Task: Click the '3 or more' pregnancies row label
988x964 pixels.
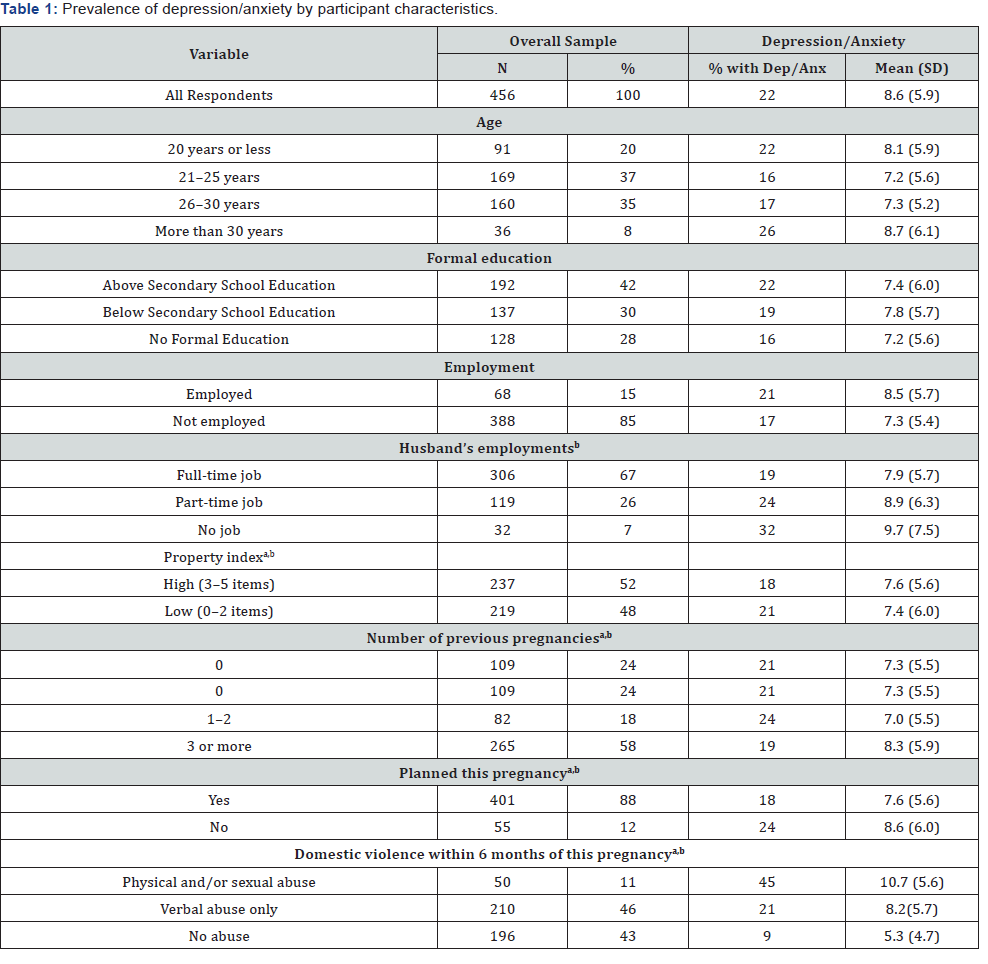Action: point(219,746)
